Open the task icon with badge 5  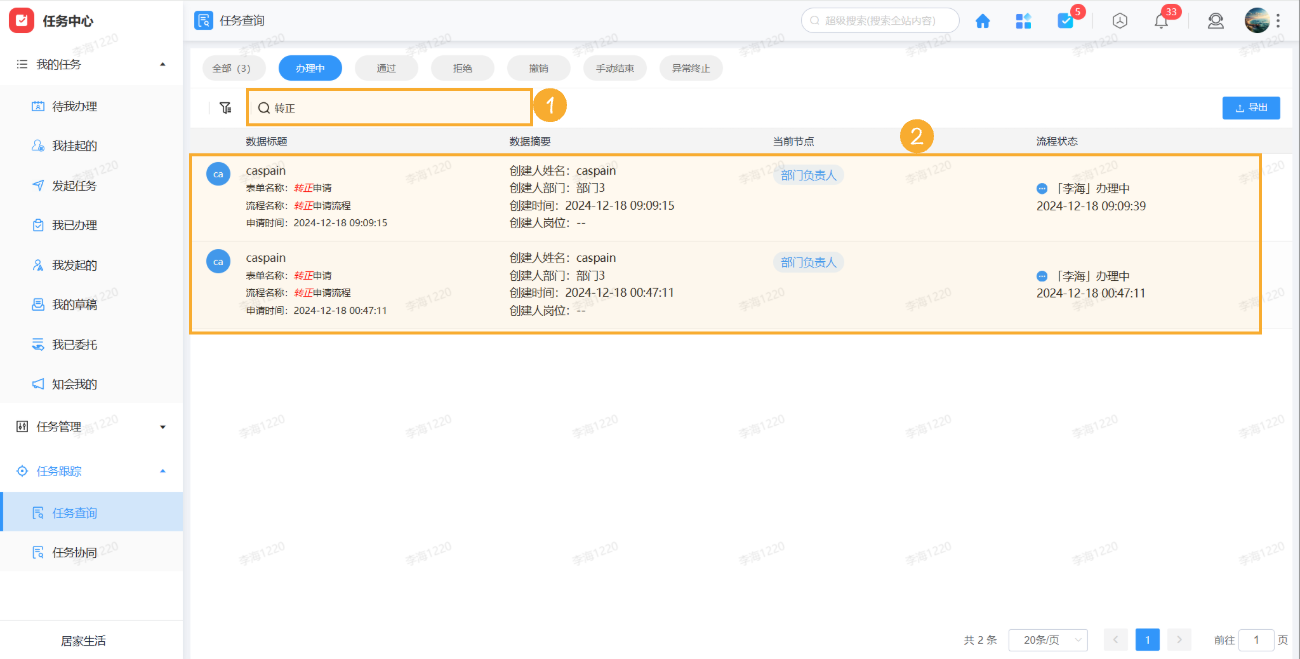pos(1064,20)
